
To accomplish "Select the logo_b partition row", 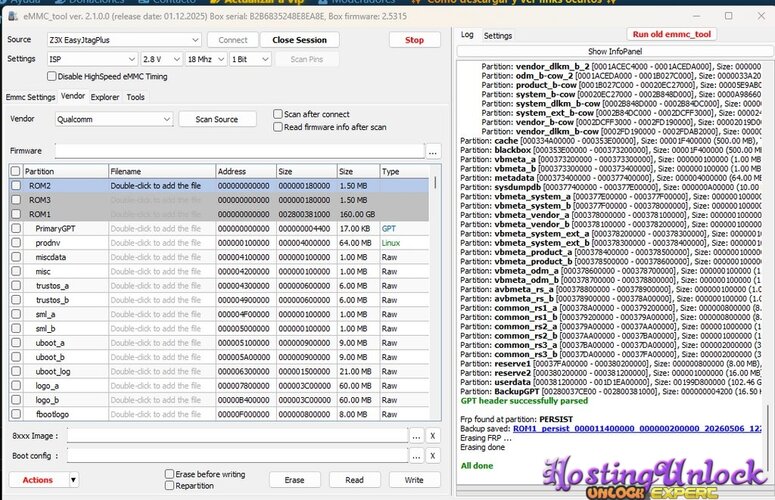I will click(219, 400).
